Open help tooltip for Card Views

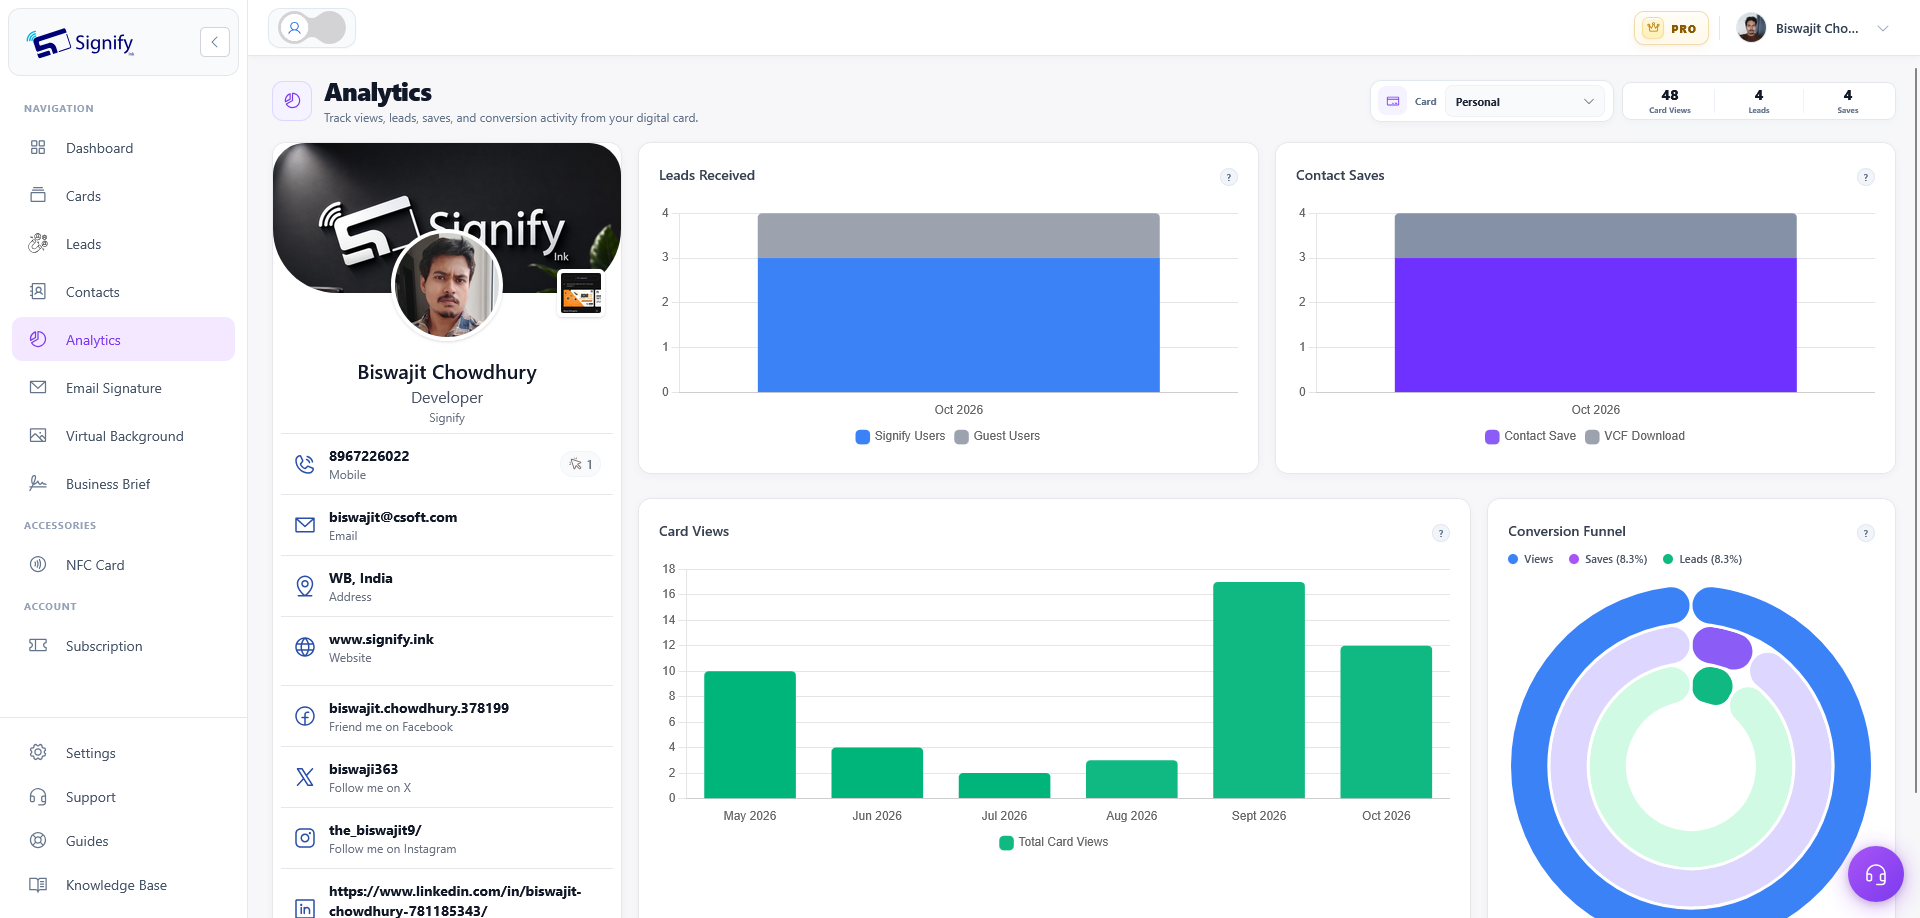coord(1441,533)
